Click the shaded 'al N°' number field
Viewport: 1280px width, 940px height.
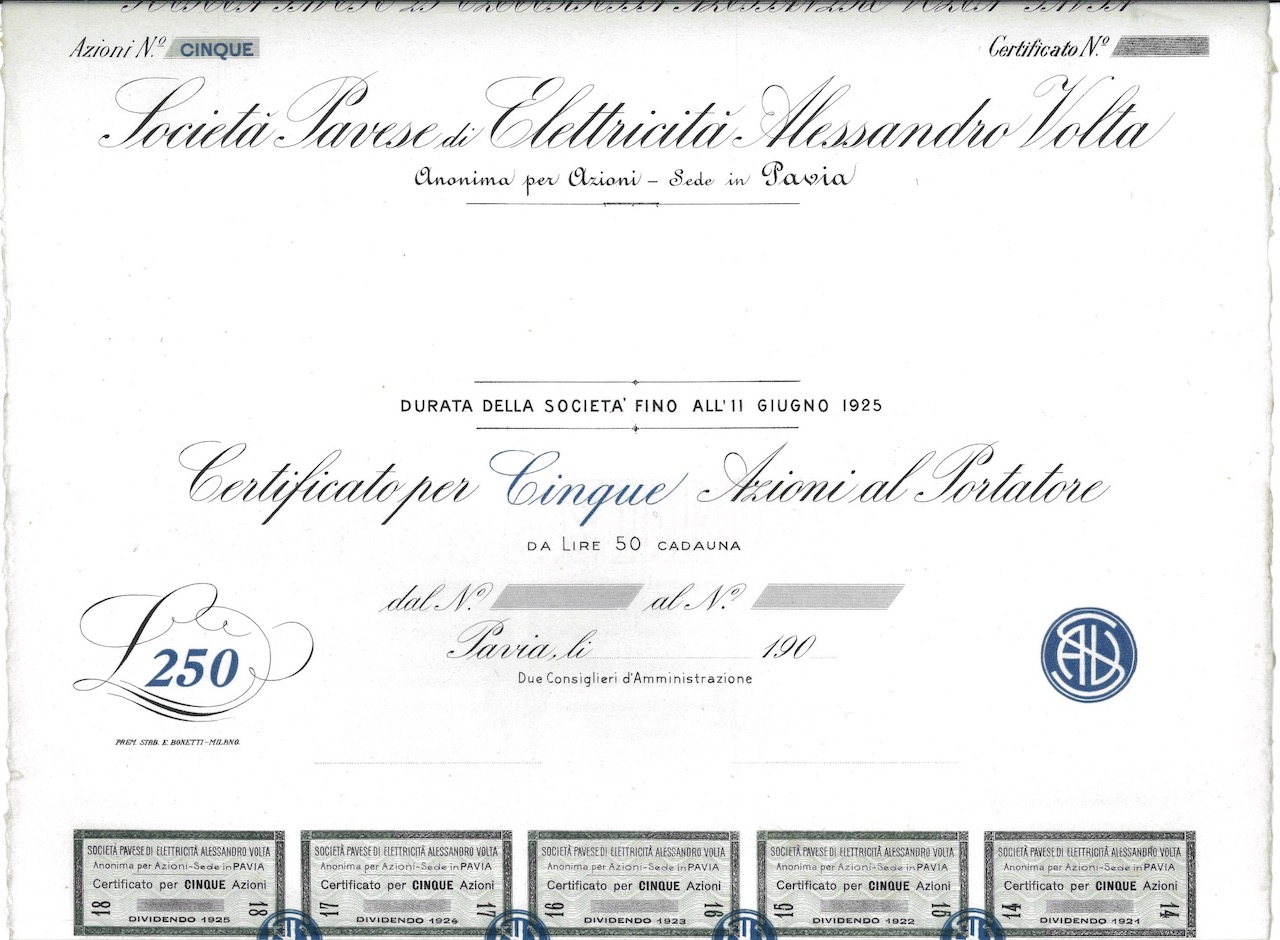[827, 597]
